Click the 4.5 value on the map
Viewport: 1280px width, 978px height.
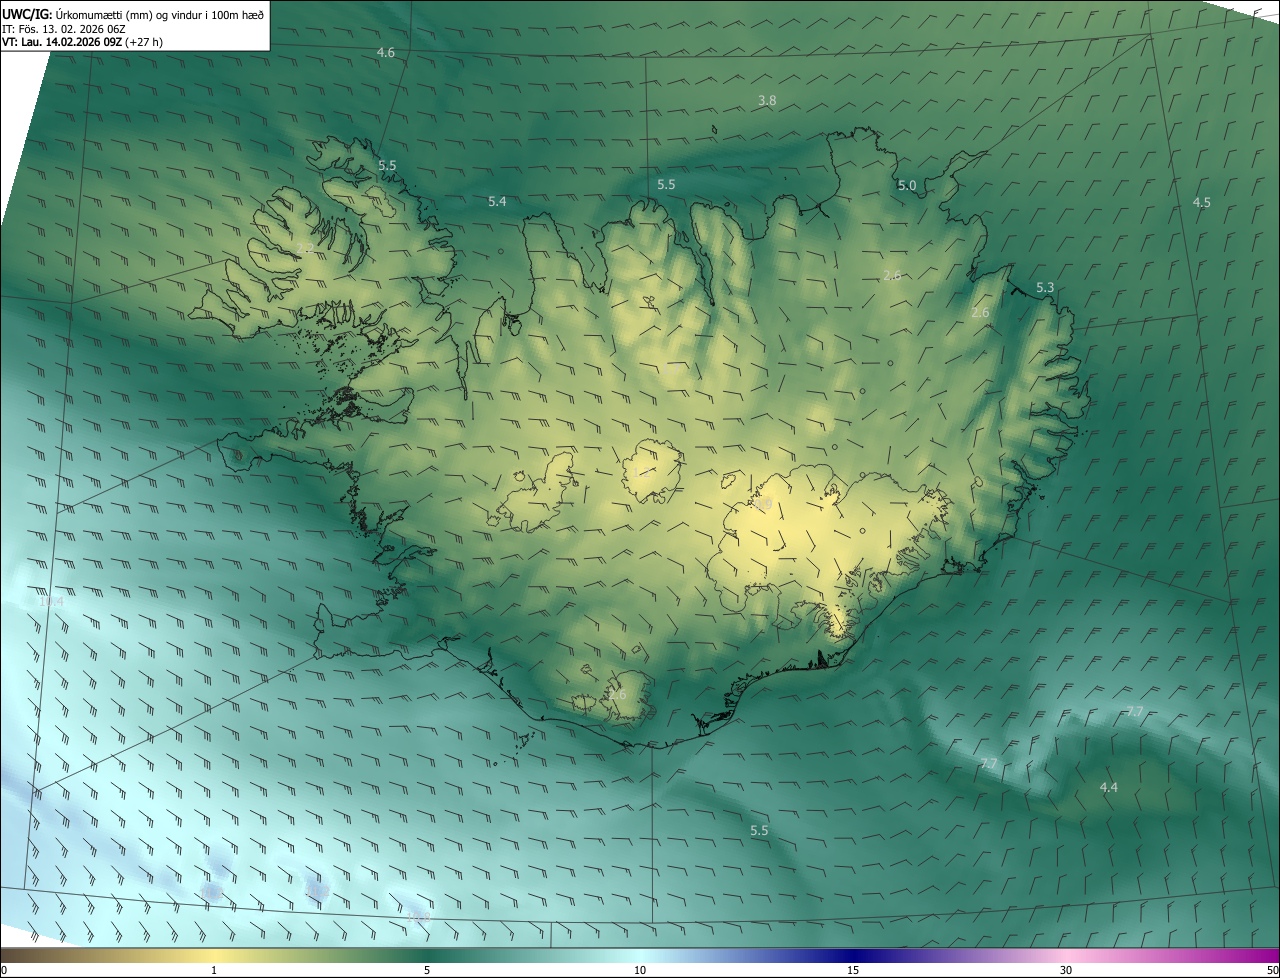1202,202
